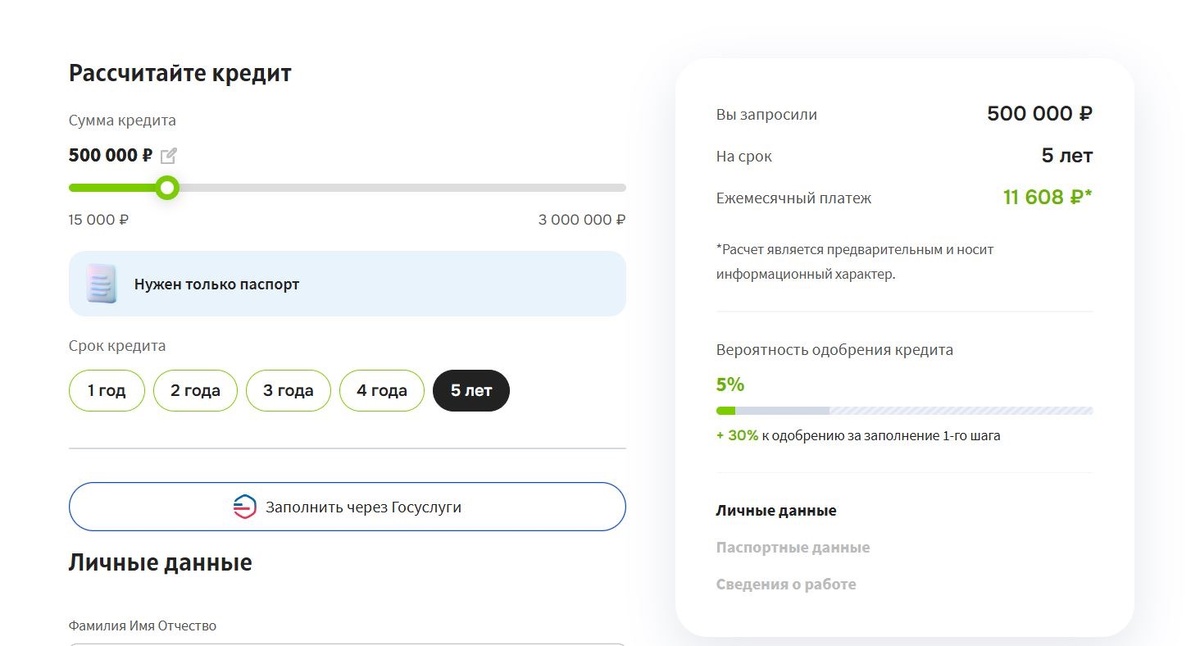Select the 5 лет loan term
Viewport: 1200px width, 646px height.
coord(470,390)
